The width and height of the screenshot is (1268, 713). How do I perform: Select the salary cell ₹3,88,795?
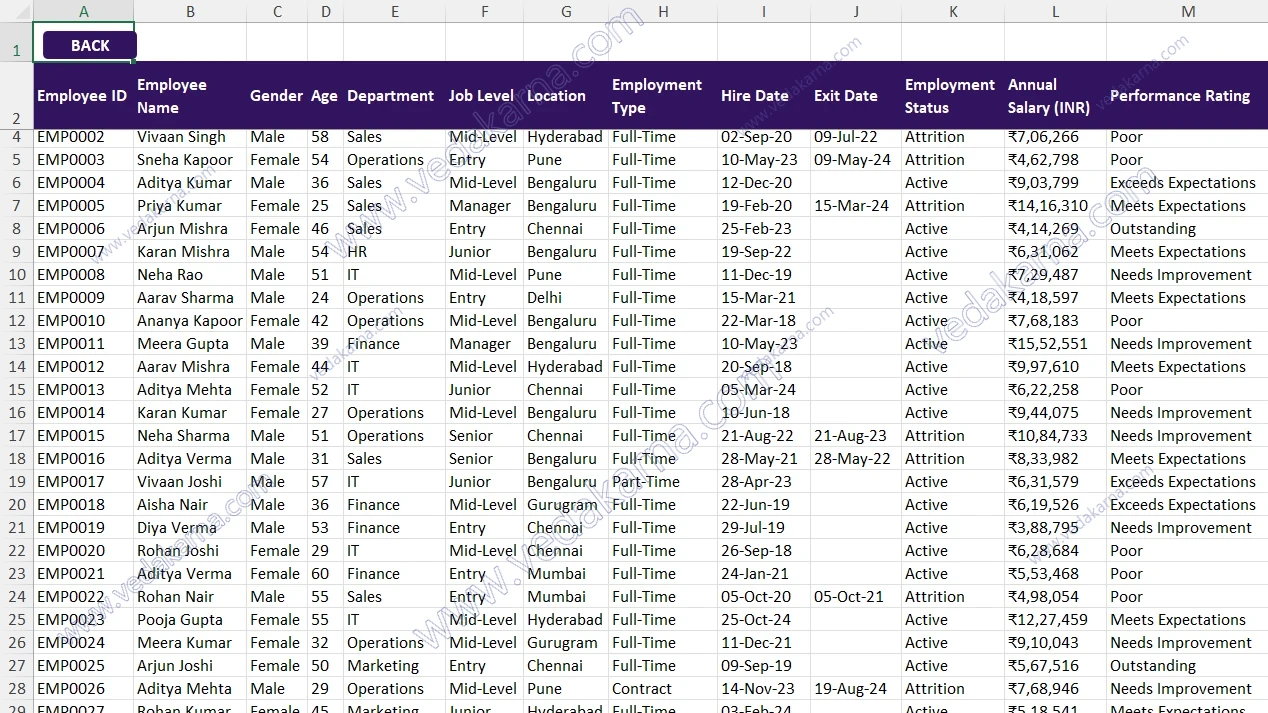click(1056, 528)
